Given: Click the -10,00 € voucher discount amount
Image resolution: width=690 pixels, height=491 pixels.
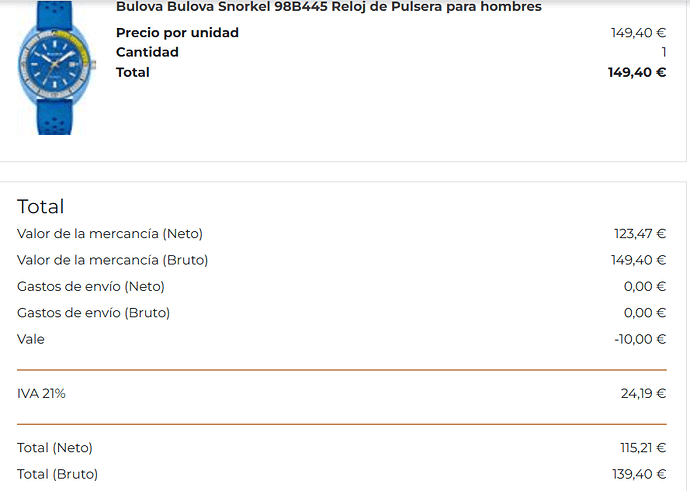Looking at the screenshot, I should tap(640, 340).
